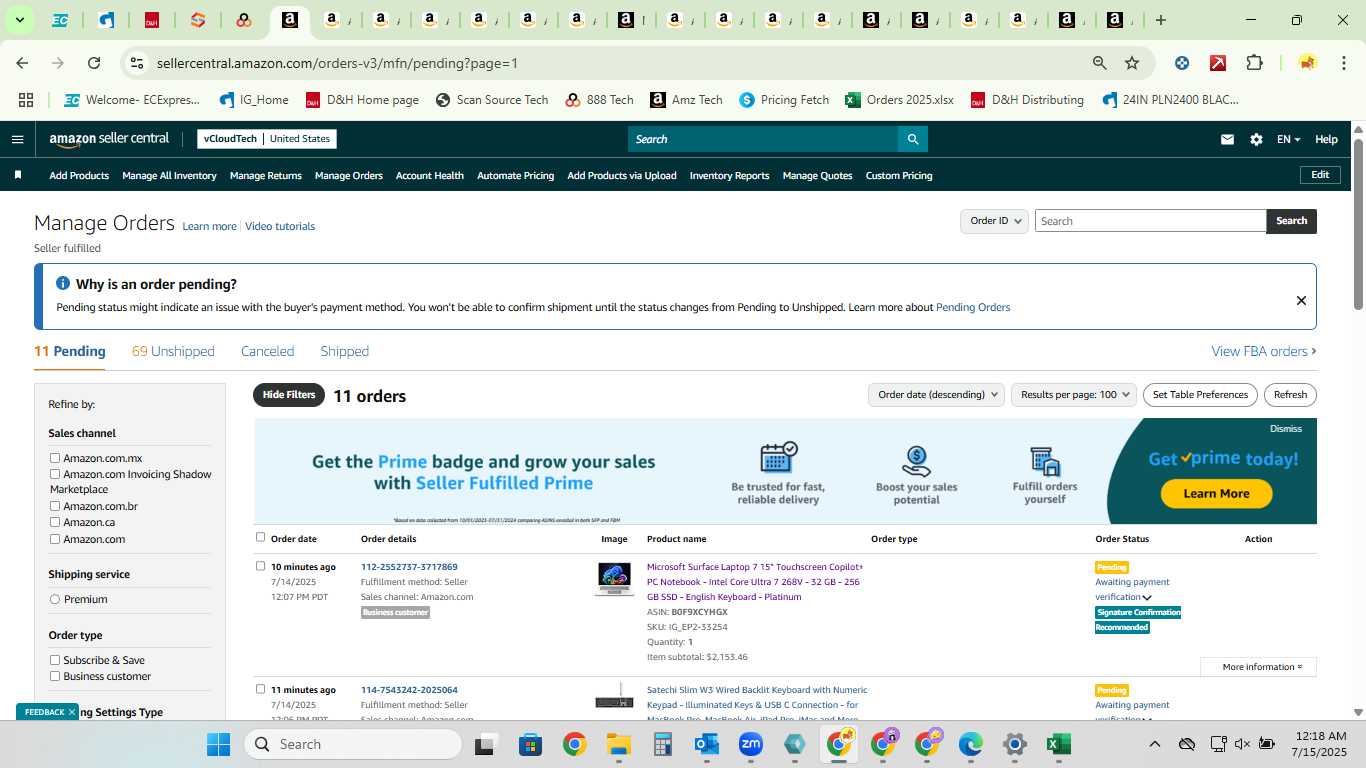Click Learn More on Prime banner
The image size is (1366, 768).
tap(1216, 493)
